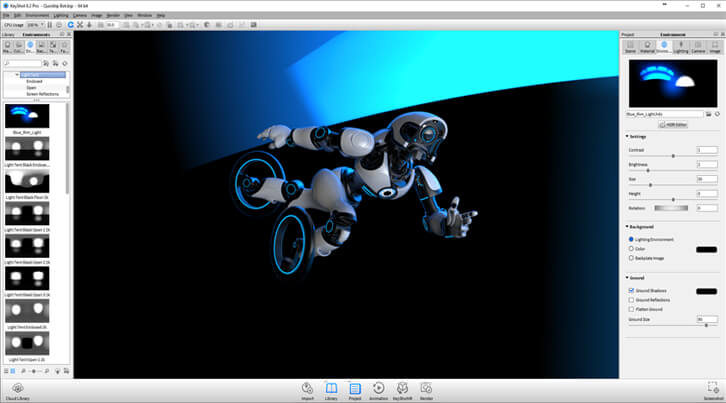726x403 pixels.
Task: Toggle the Library panel icon
Action: tap(331, 388)
